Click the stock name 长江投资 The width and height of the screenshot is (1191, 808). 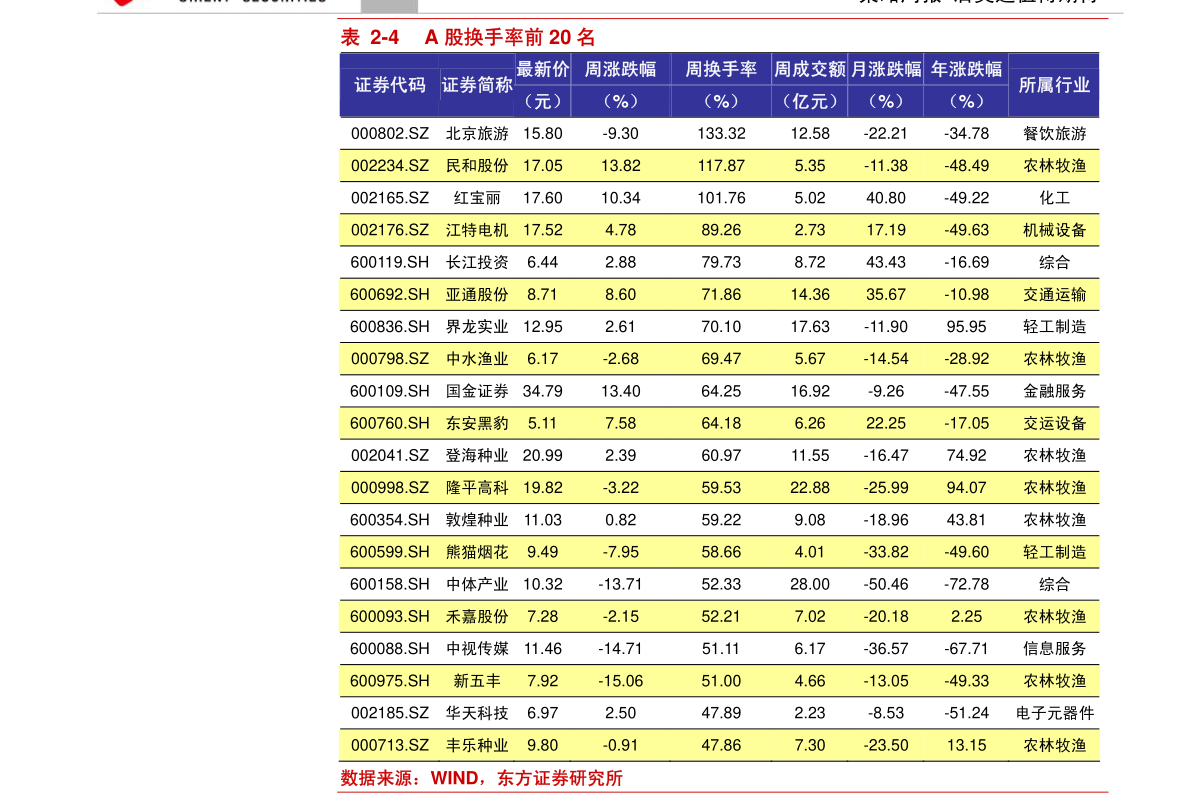coord(477,262)
